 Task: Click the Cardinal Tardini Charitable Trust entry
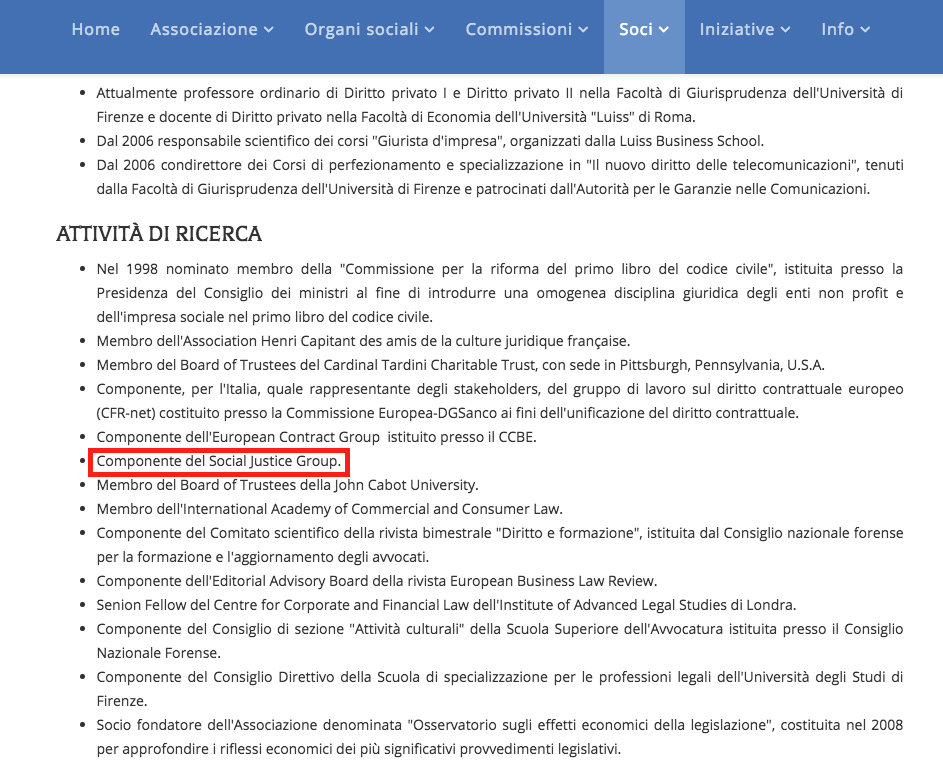point(460,365)
